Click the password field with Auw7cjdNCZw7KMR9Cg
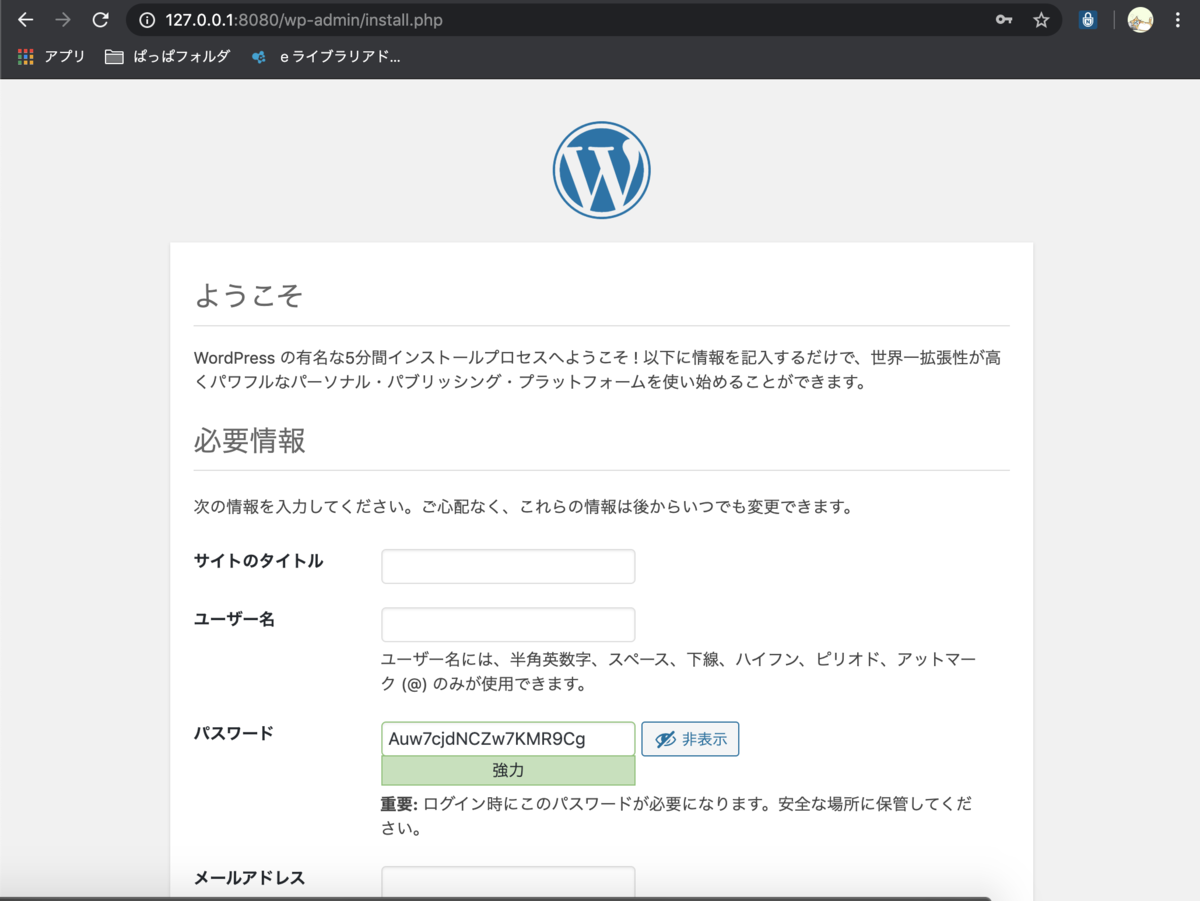Viewport: 1200px width, 901px height. pos(508,739)
